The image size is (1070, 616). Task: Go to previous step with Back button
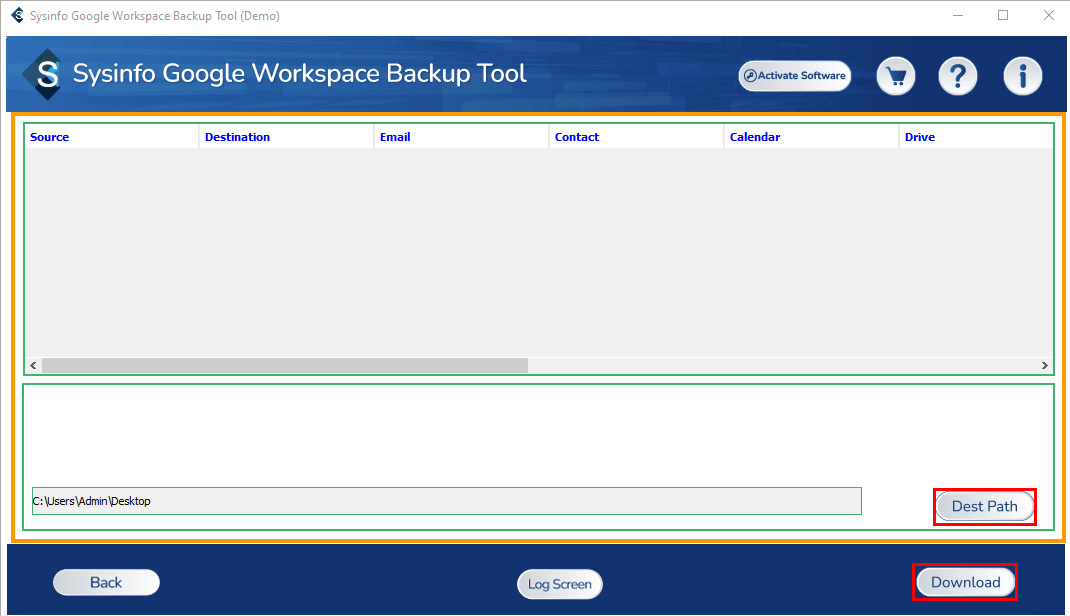click(x=106, y=582)
